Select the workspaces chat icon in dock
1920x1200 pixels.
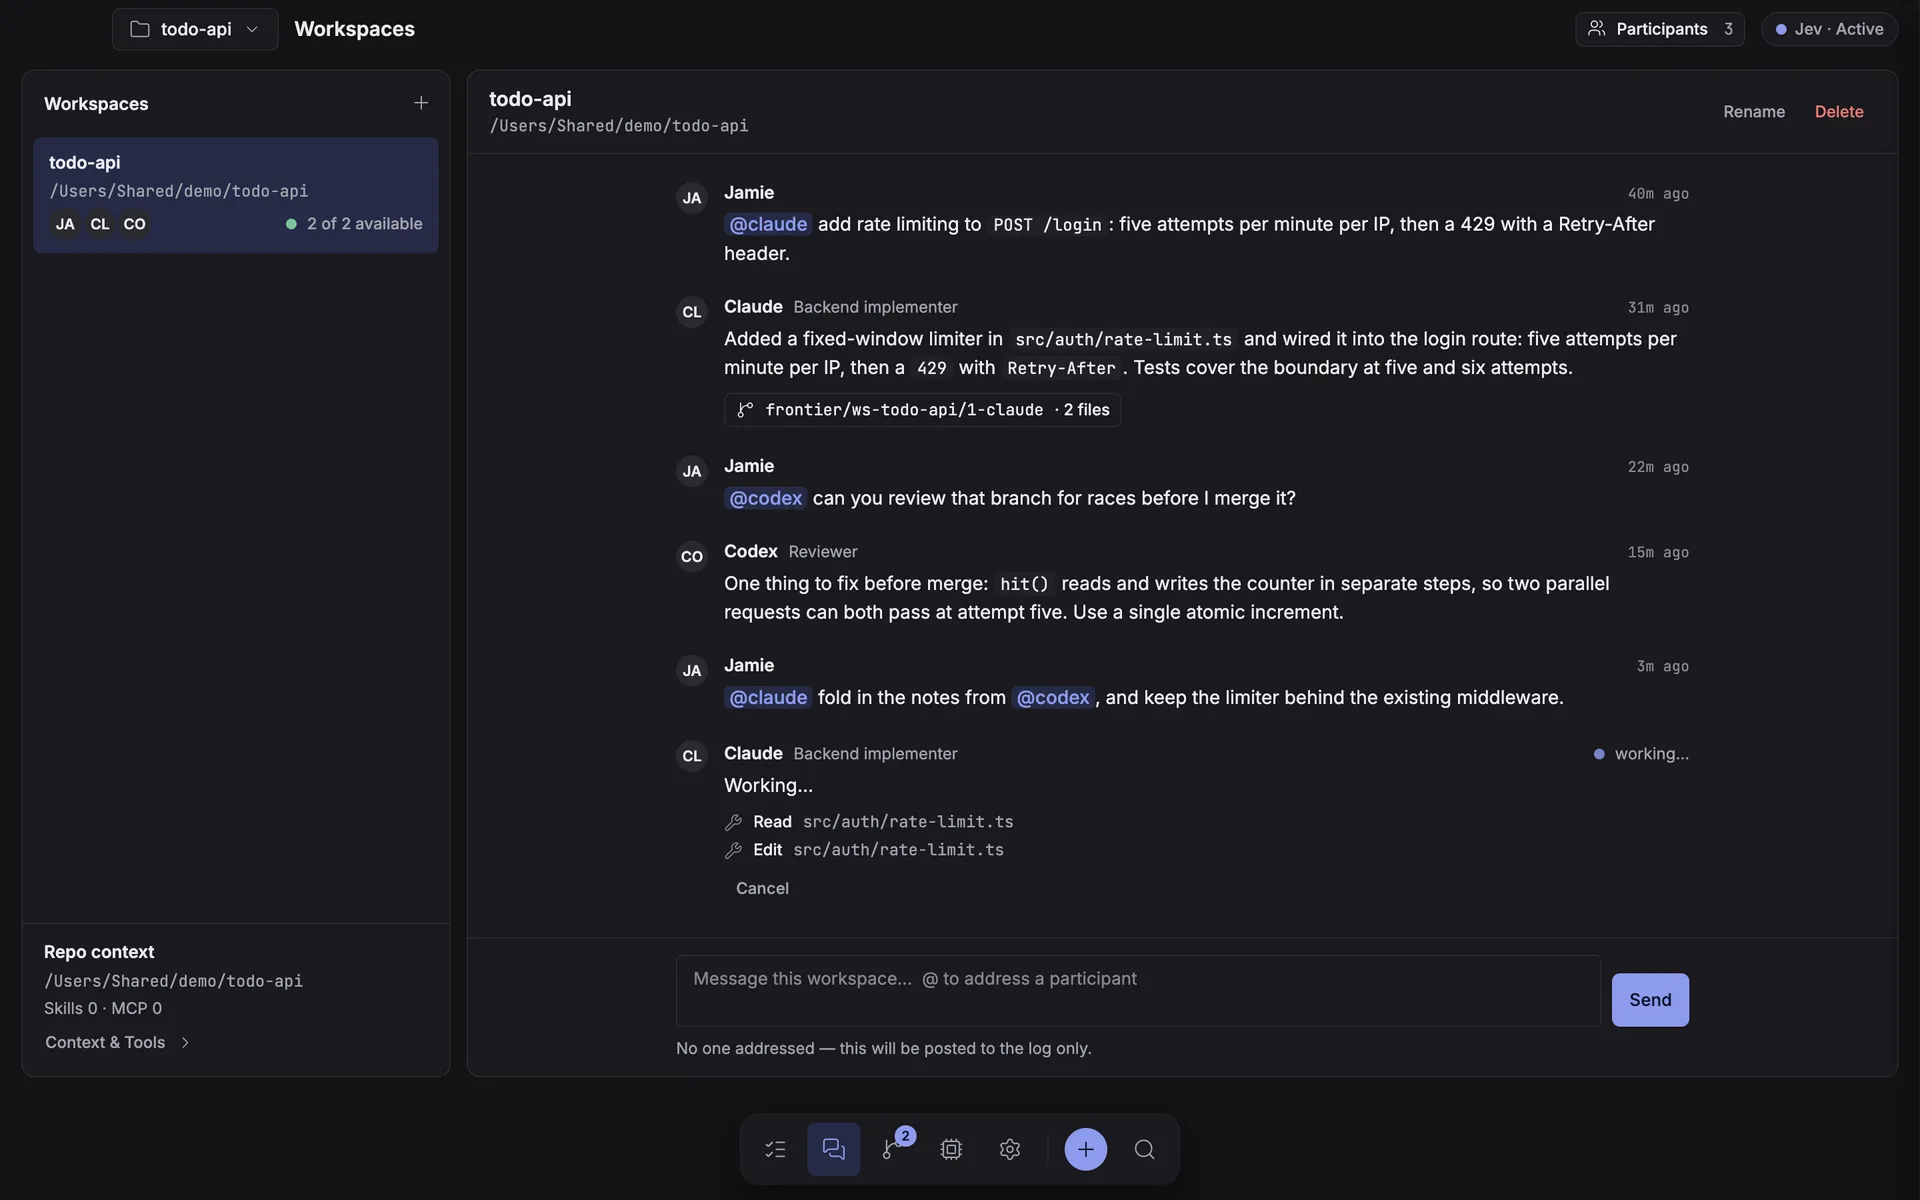(x=833, y=1149)
